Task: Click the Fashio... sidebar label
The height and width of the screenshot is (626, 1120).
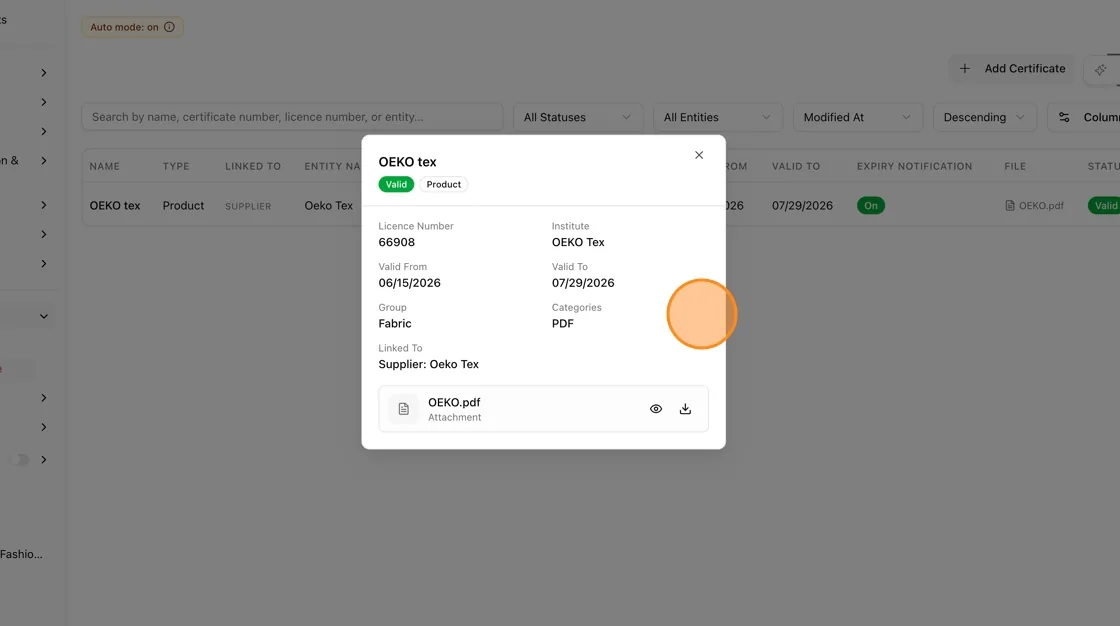Action: [21, 555]
